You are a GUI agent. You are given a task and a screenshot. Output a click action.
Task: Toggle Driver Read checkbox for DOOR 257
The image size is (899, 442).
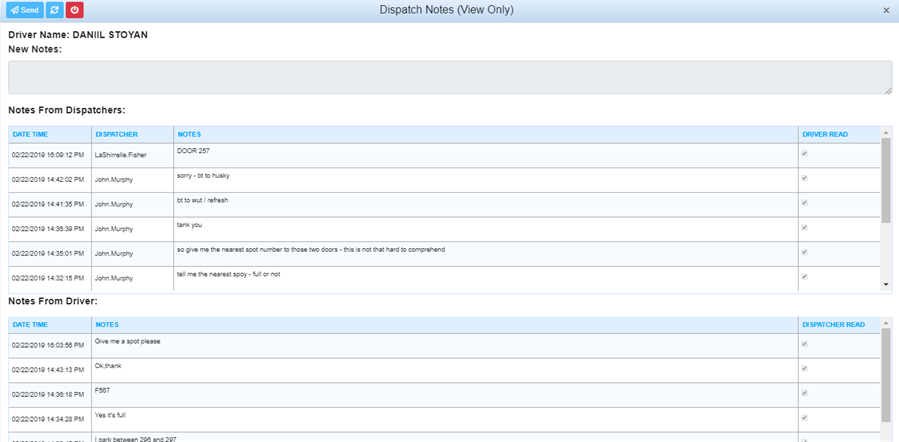pyautogui.click(x=804, y=154)
